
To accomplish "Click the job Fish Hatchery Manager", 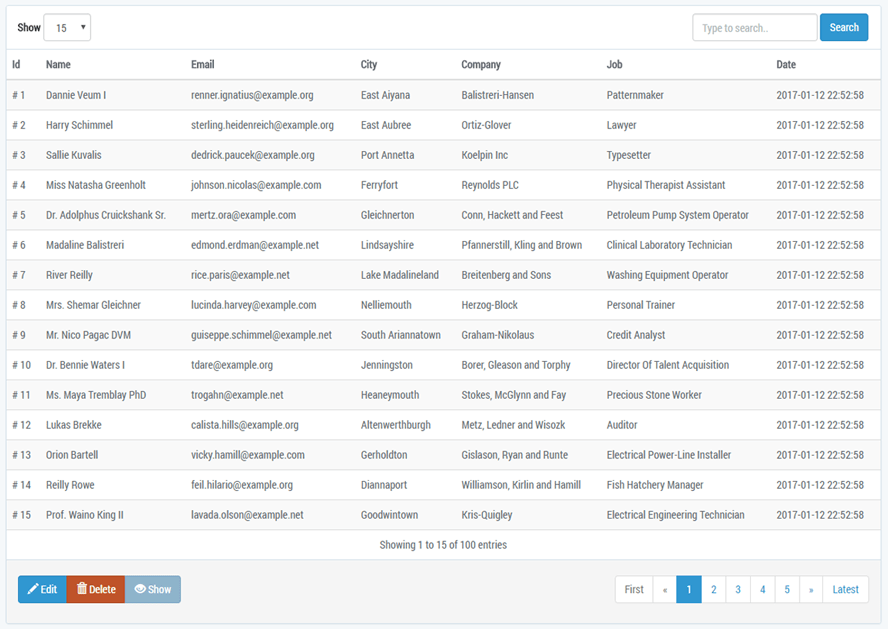I will tap(655, 485).
